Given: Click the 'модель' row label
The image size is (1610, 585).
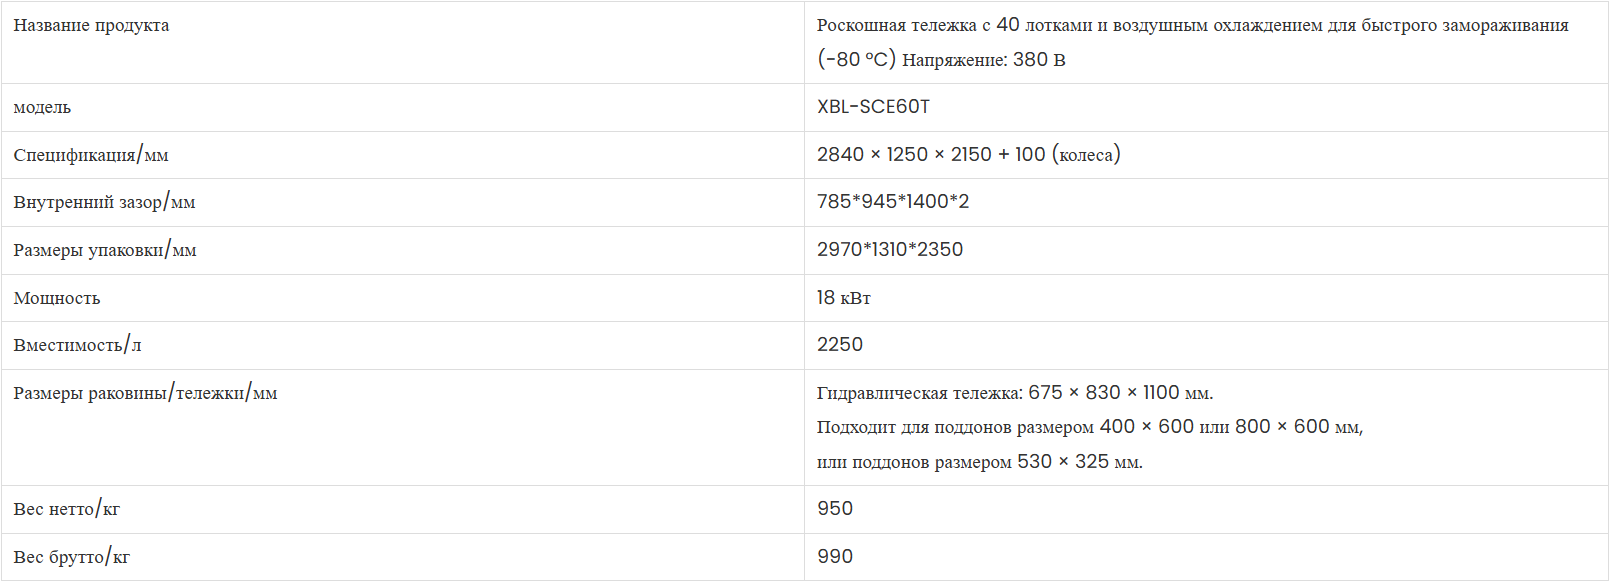Looking at the screenshot, I should 42,107.
